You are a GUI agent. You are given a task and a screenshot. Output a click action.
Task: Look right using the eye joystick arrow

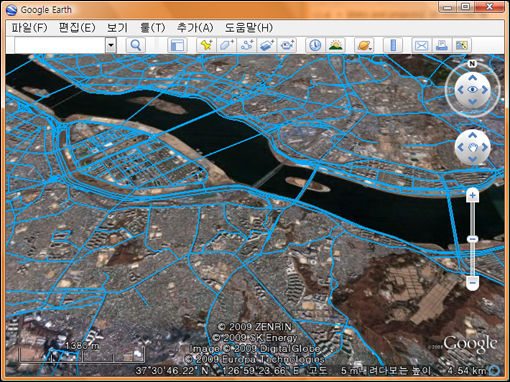point(485,90)
